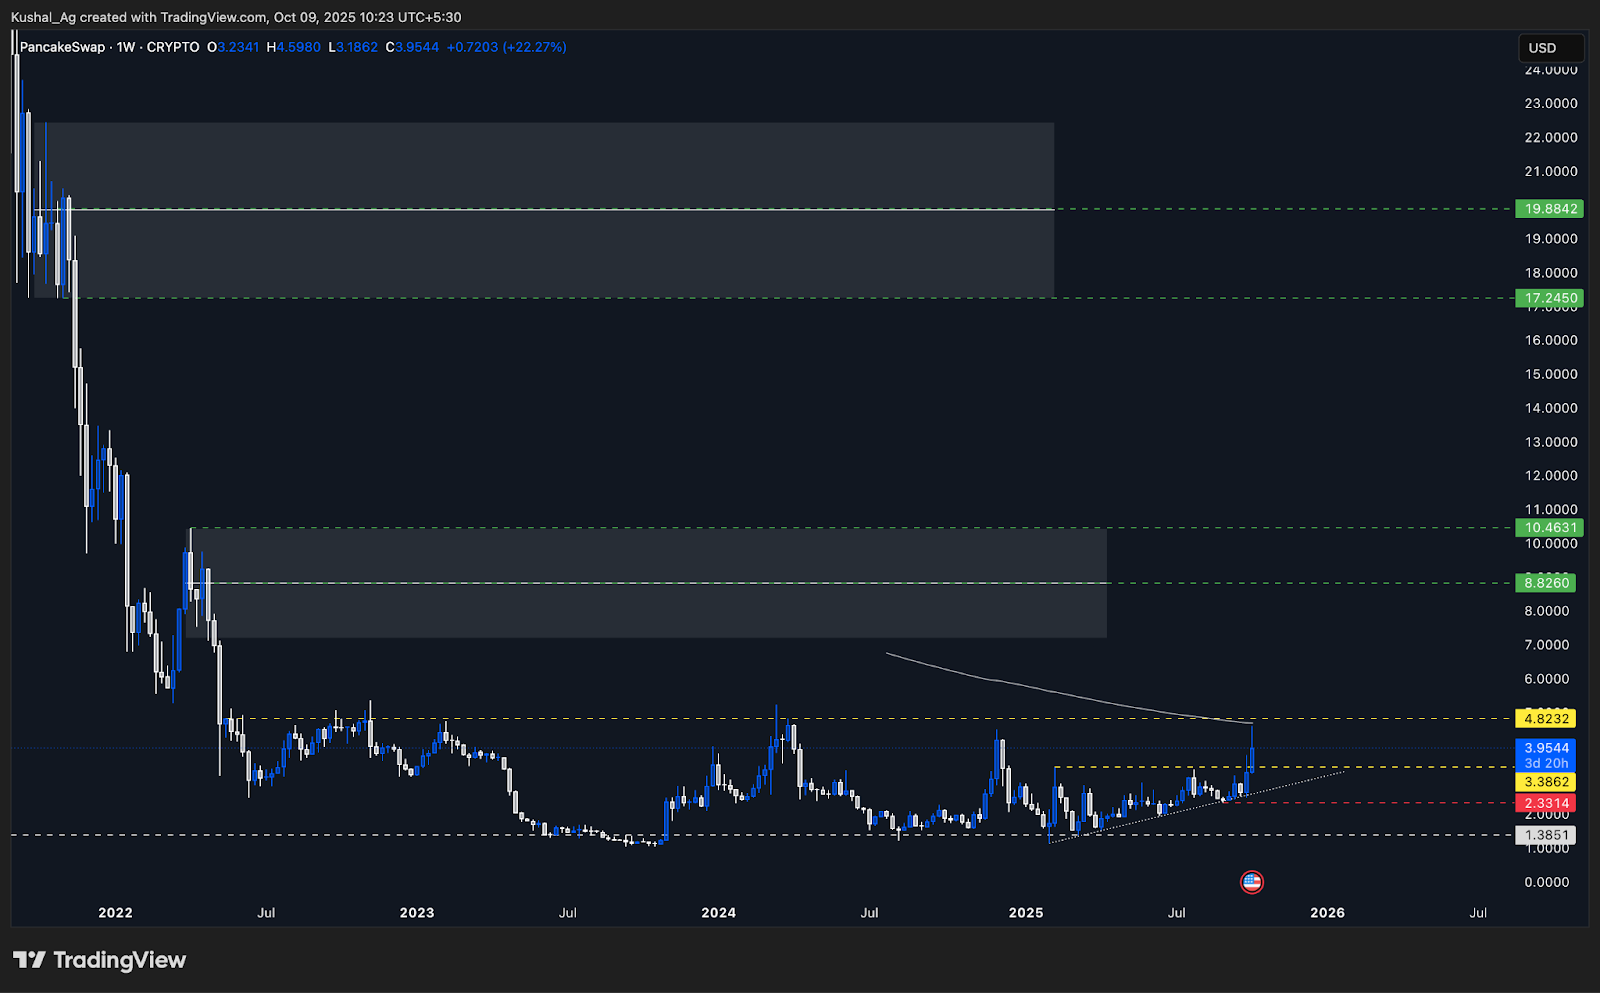Image resolution: width=1600 pixels, height=993 pixels.
Task: Select the 1W interval label in legend
Action: click(126, 47)
